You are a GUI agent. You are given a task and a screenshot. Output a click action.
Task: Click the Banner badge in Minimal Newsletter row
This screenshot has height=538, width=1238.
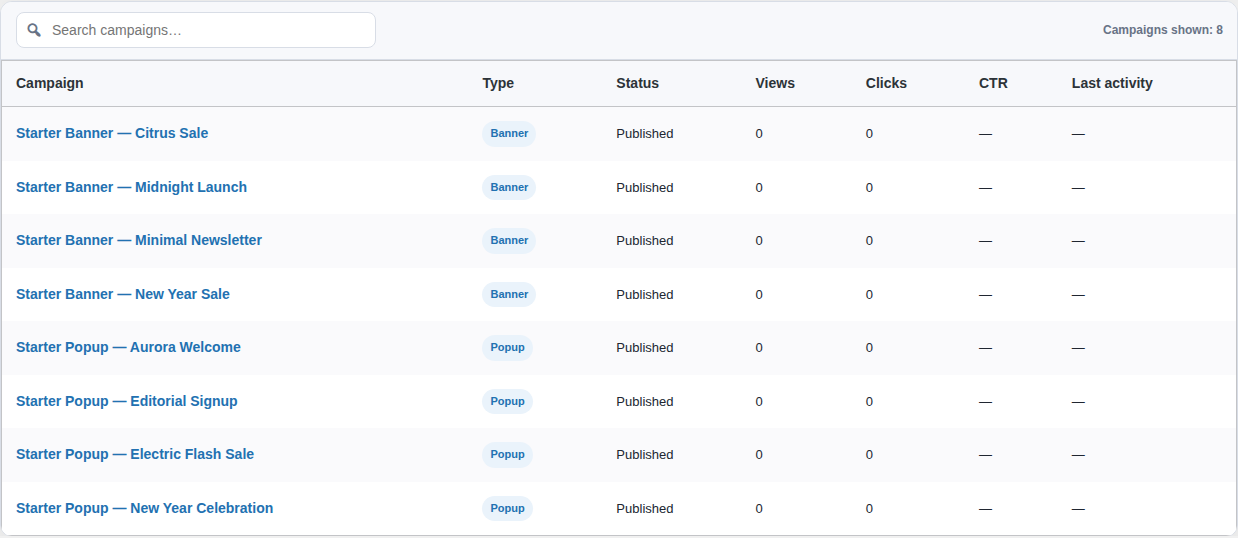click(x=509, y=241)
